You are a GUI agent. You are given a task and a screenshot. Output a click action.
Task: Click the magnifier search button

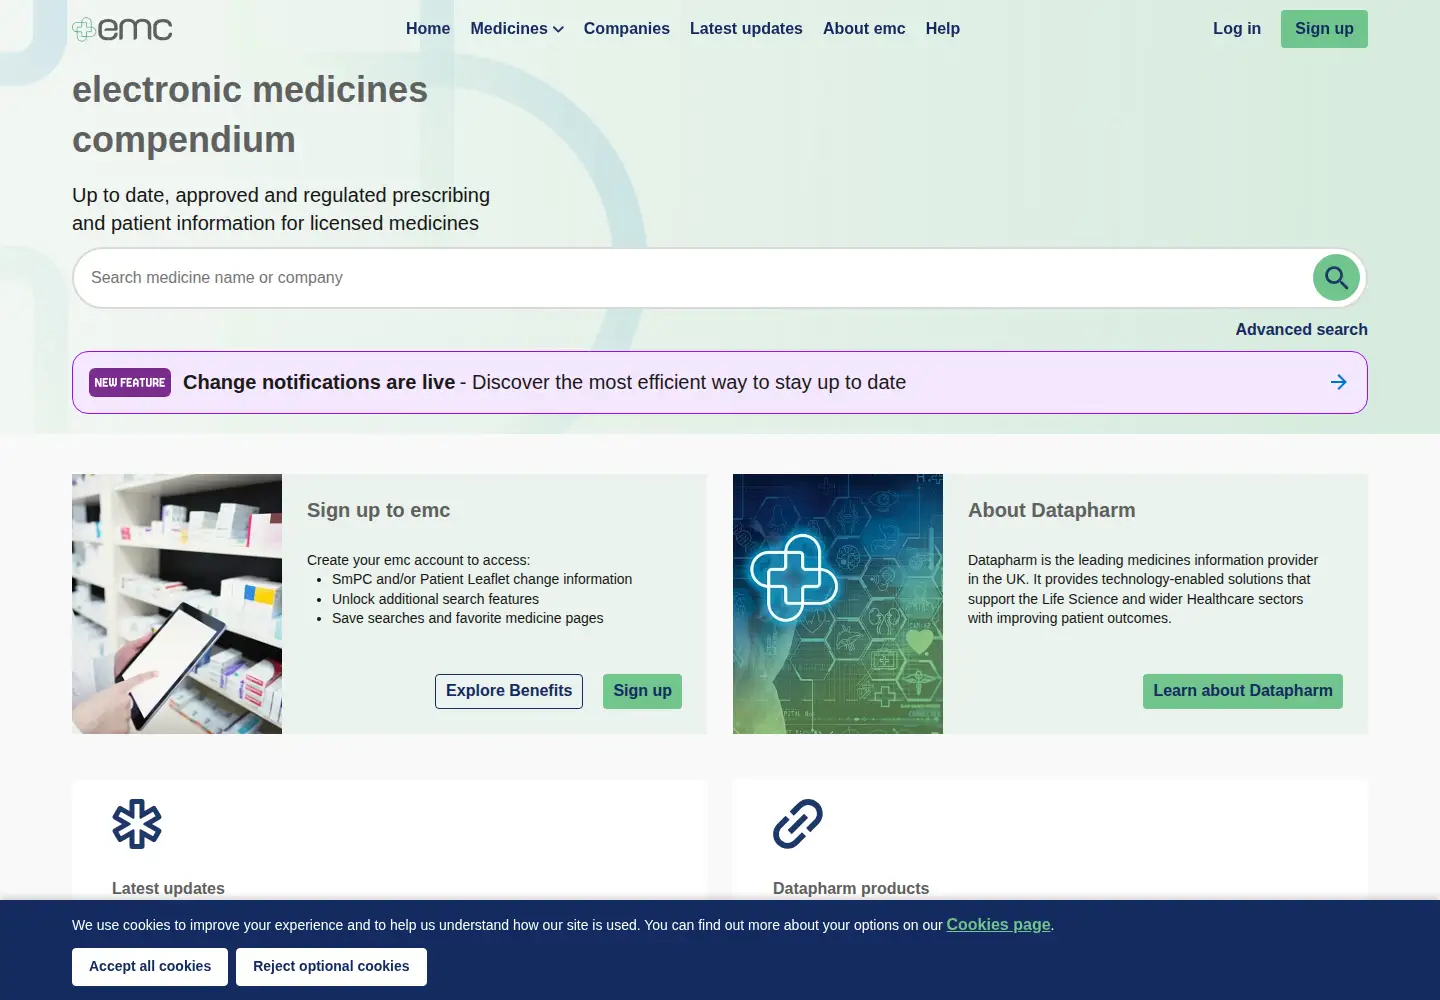tap(1336, 278)
